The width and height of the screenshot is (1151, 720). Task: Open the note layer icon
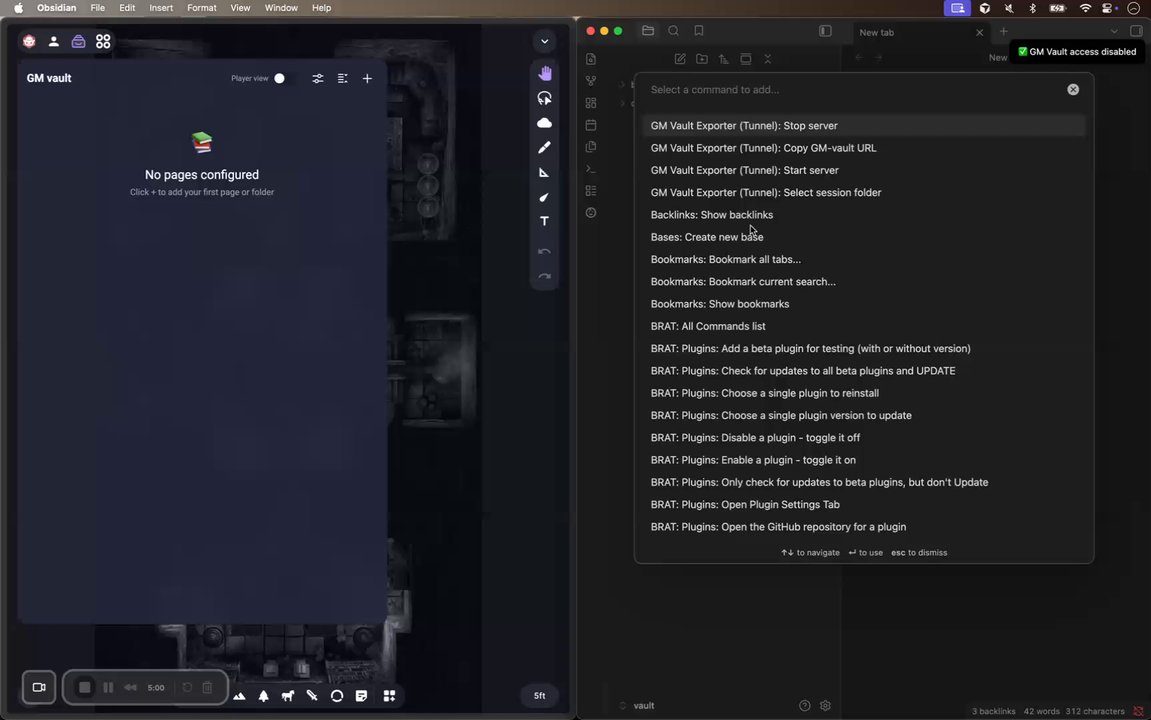[361, 696]
